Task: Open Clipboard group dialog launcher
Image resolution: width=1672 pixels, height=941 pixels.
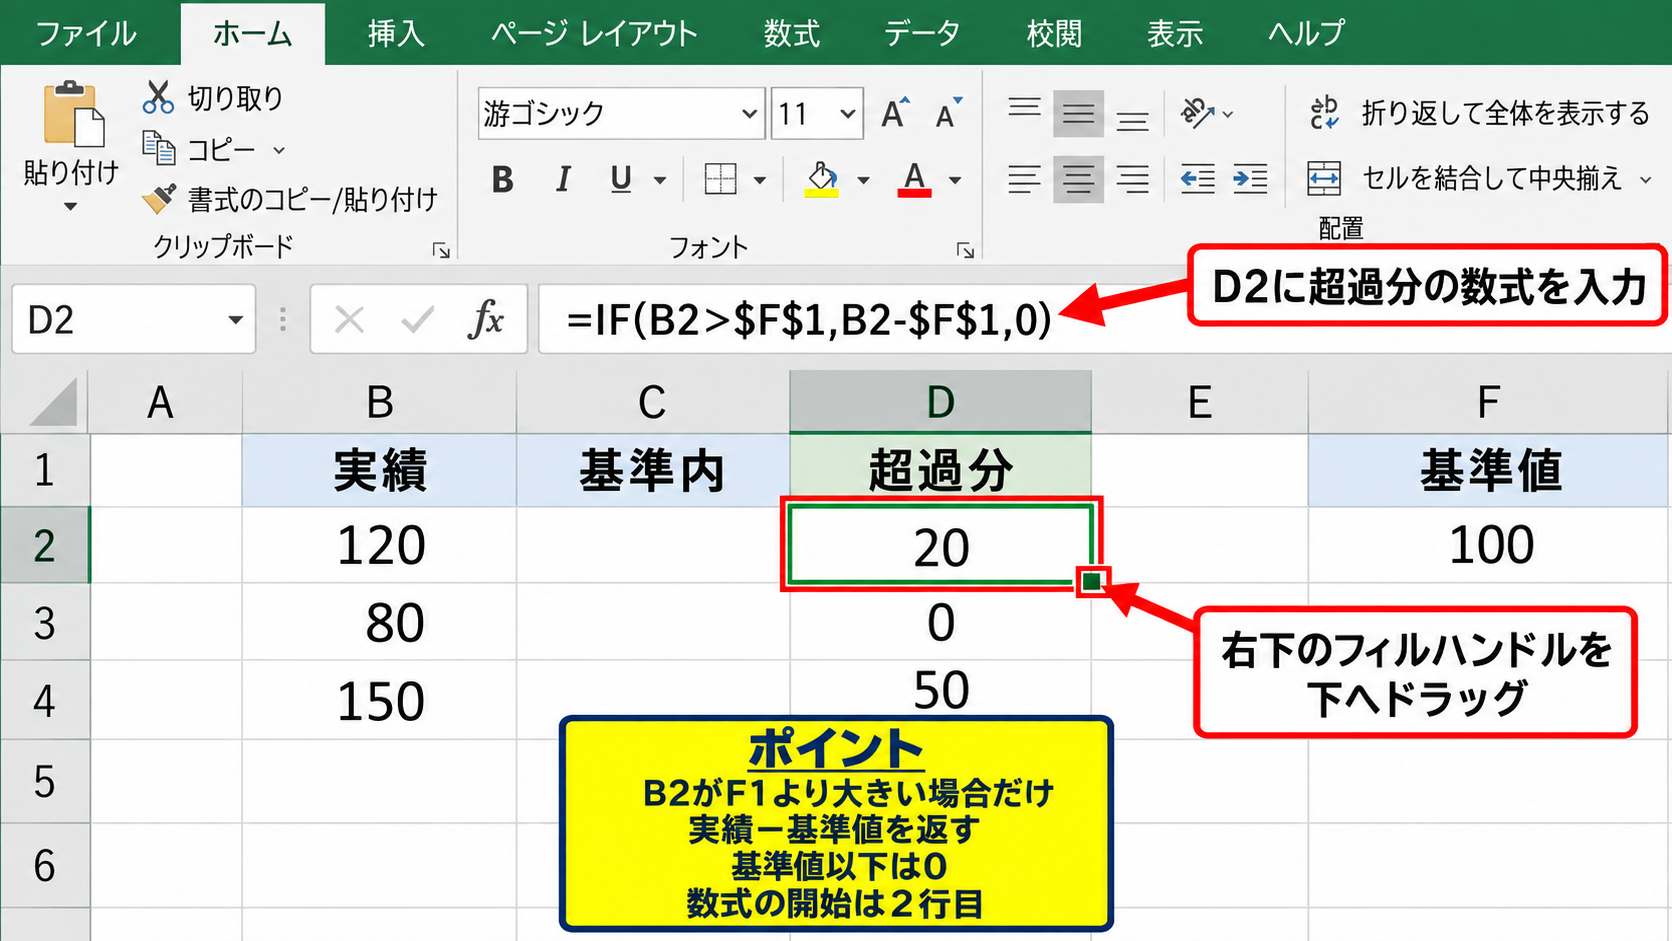Action: pos(441,250)
